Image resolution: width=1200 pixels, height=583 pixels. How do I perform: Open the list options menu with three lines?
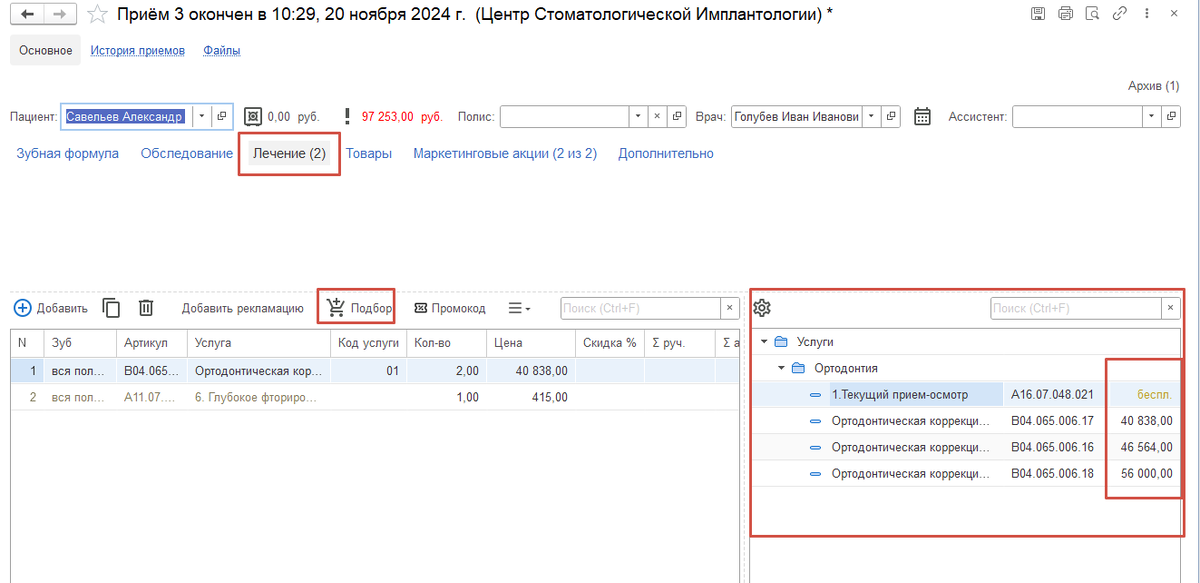[519, 308]
